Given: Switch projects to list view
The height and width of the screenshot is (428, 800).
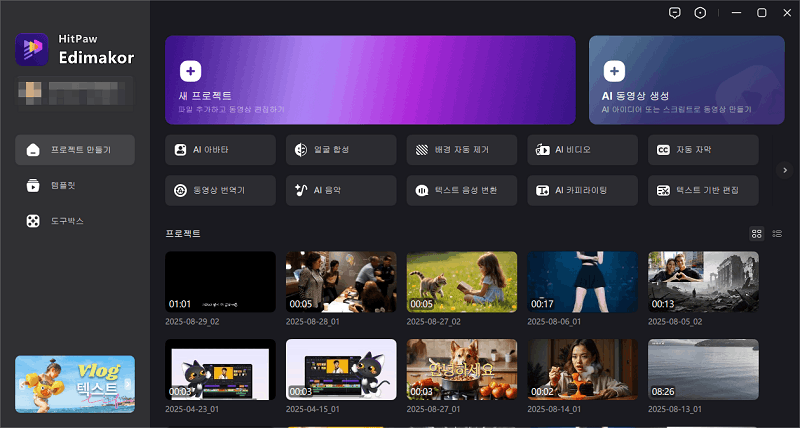Looking at the screenshot, I should pyautogui.click(x=777, y=233).
